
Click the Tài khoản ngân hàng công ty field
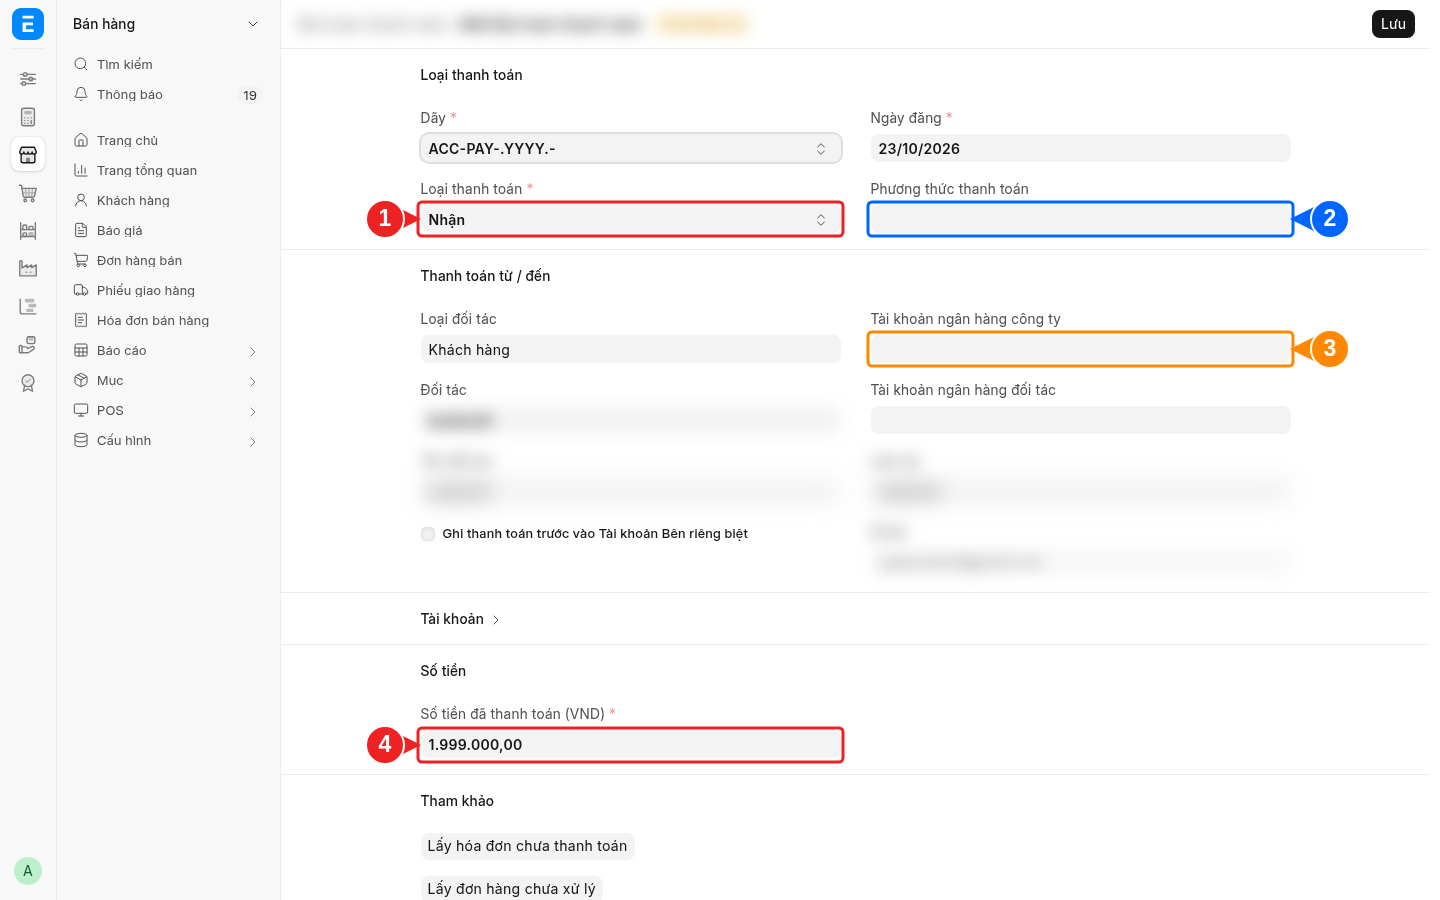(x=1080, y=350)
